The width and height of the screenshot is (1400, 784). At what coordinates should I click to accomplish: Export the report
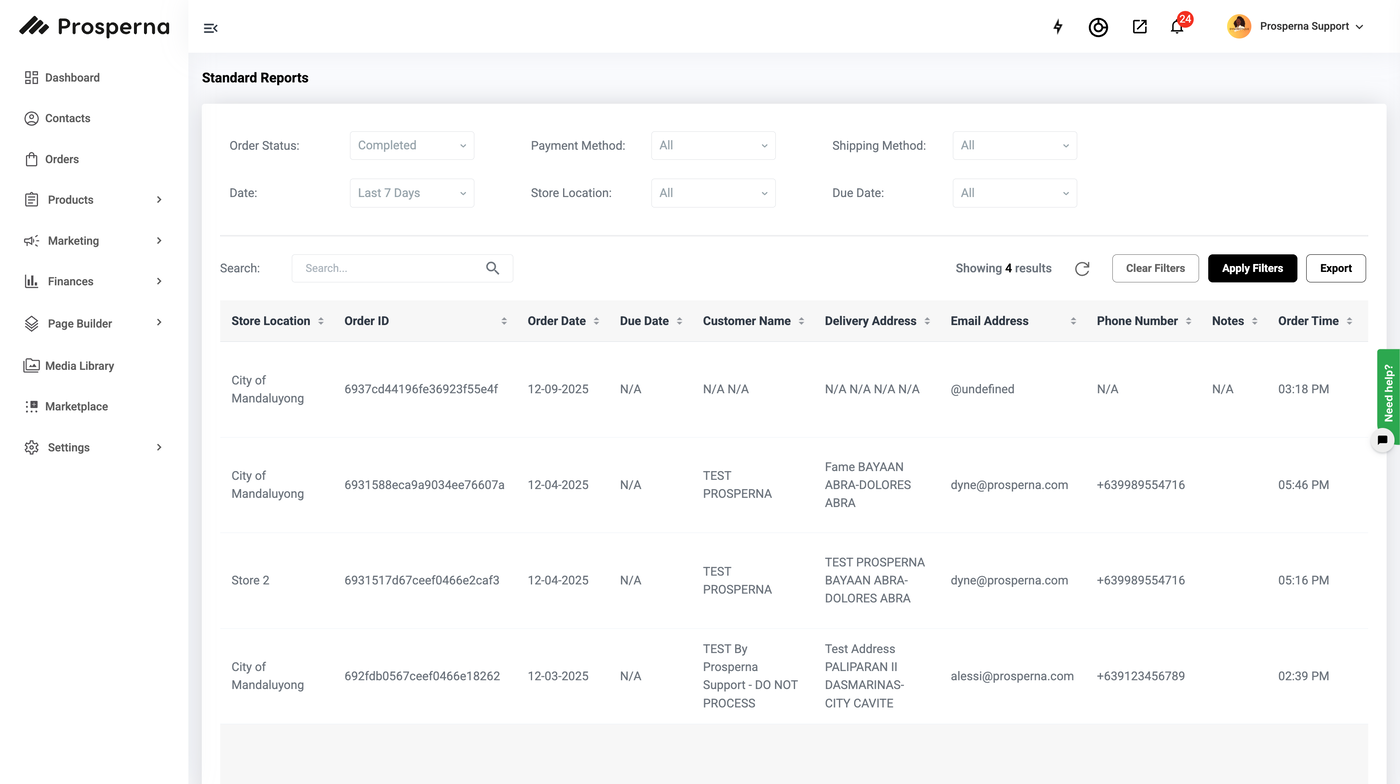coord(1336,268)
